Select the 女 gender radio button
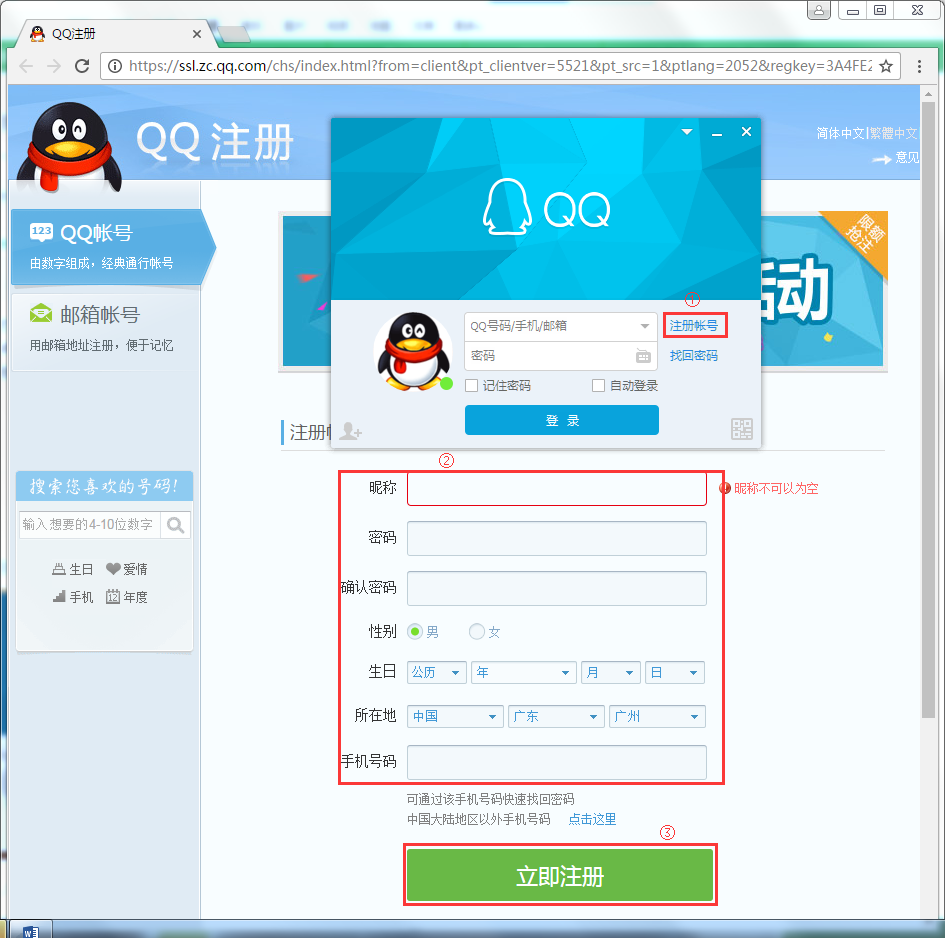 click(x=477, y=632)
